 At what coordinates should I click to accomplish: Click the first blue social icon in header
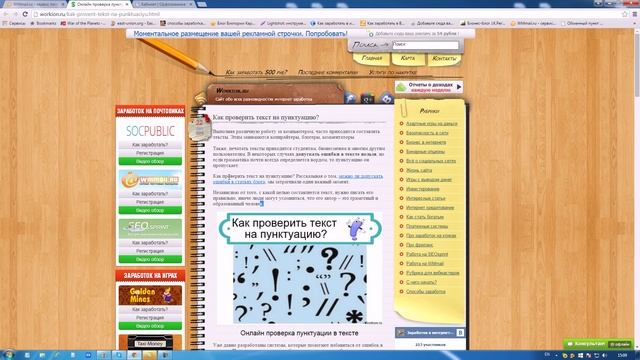(350, 98)
